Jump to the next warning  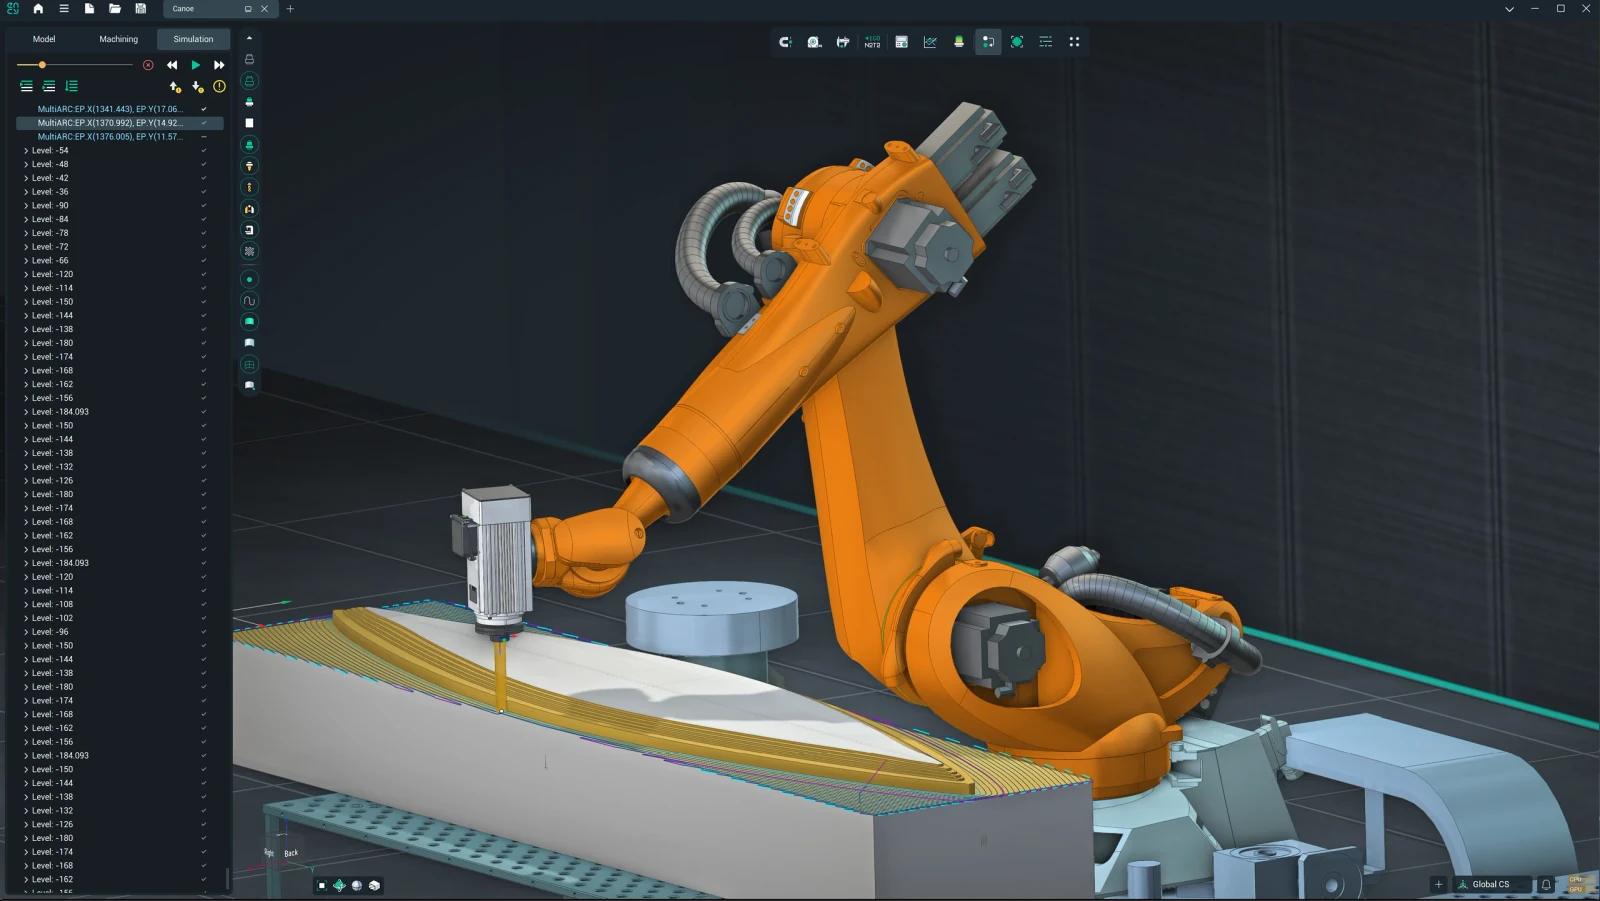tap(198, 87)
